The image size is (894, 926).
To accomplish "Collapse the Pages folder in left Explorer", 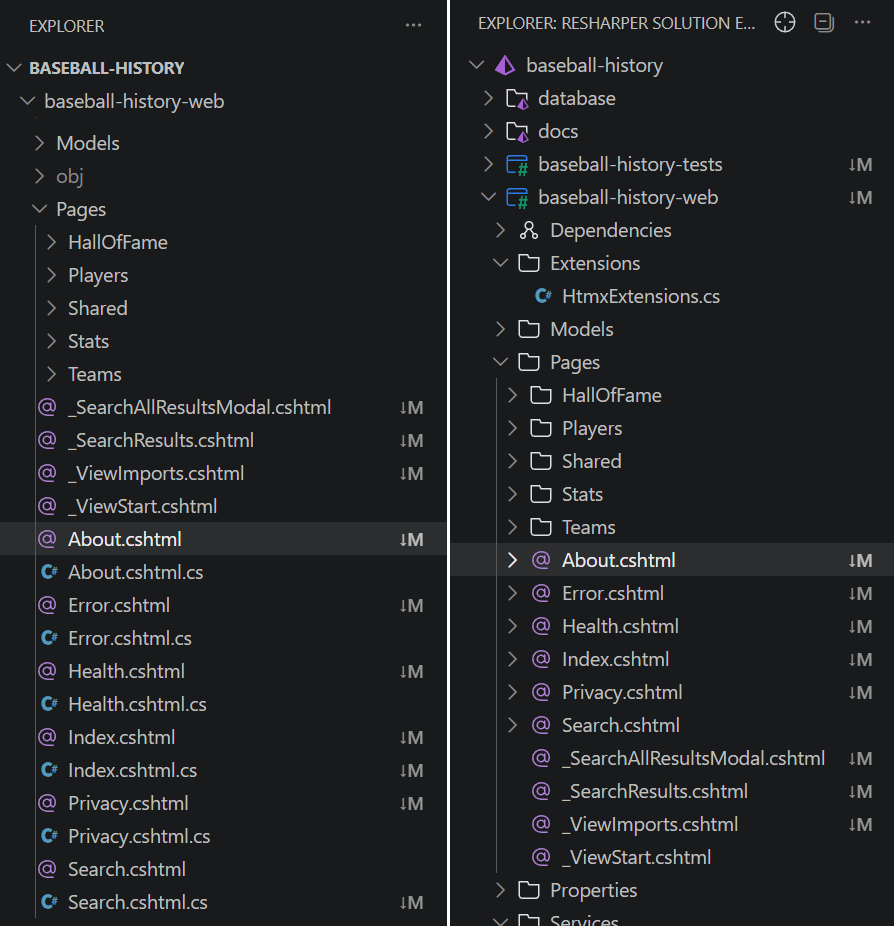I will click(39, 210).
